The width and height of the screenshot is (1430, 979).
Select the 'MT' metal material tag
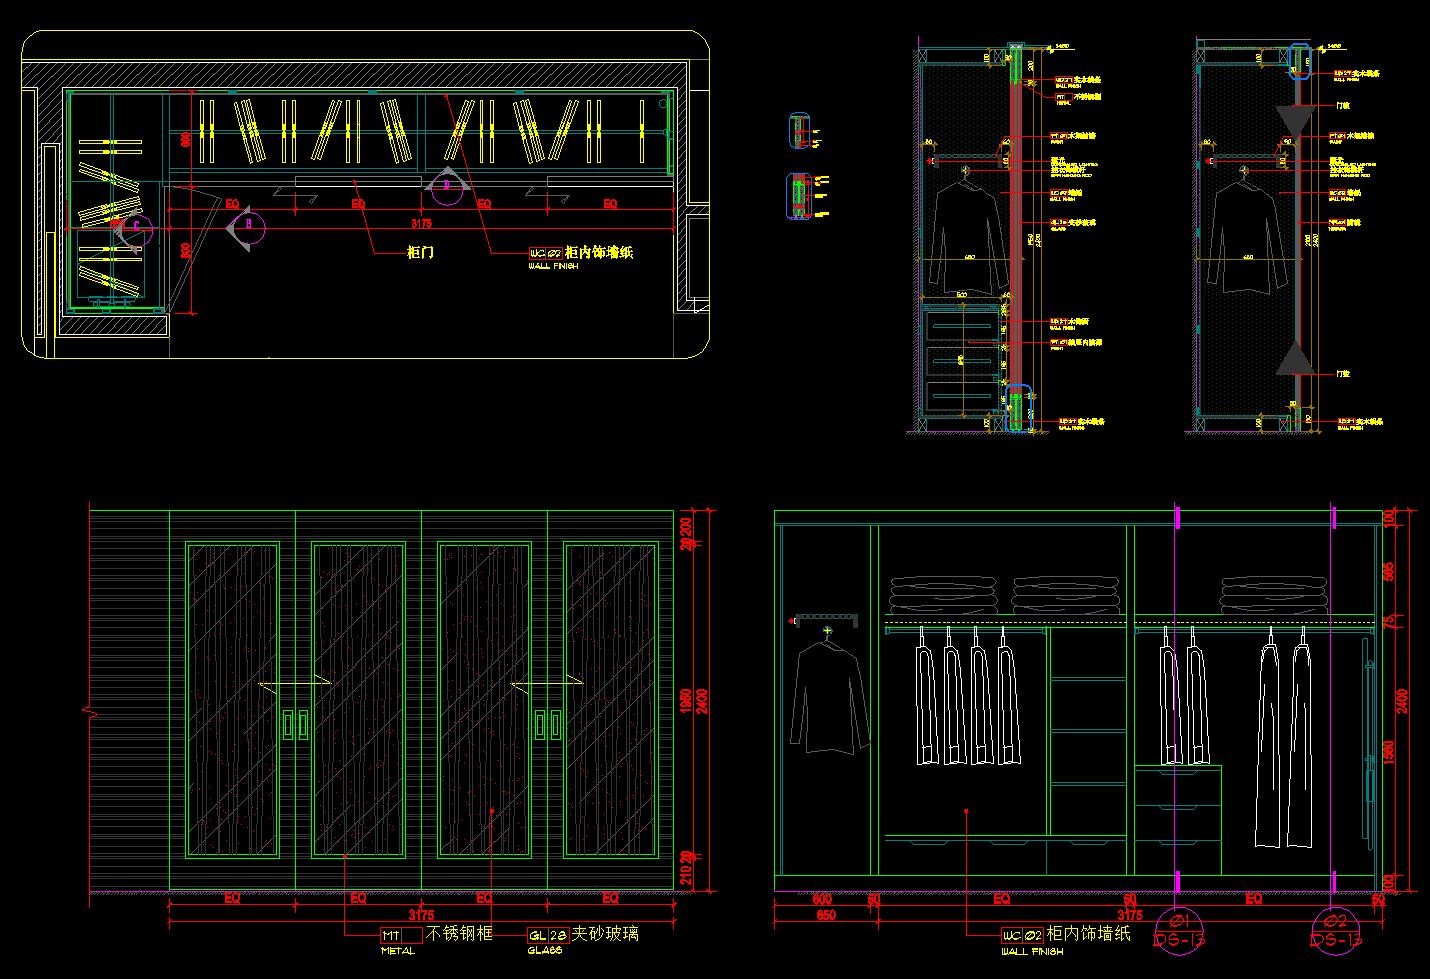401,936
